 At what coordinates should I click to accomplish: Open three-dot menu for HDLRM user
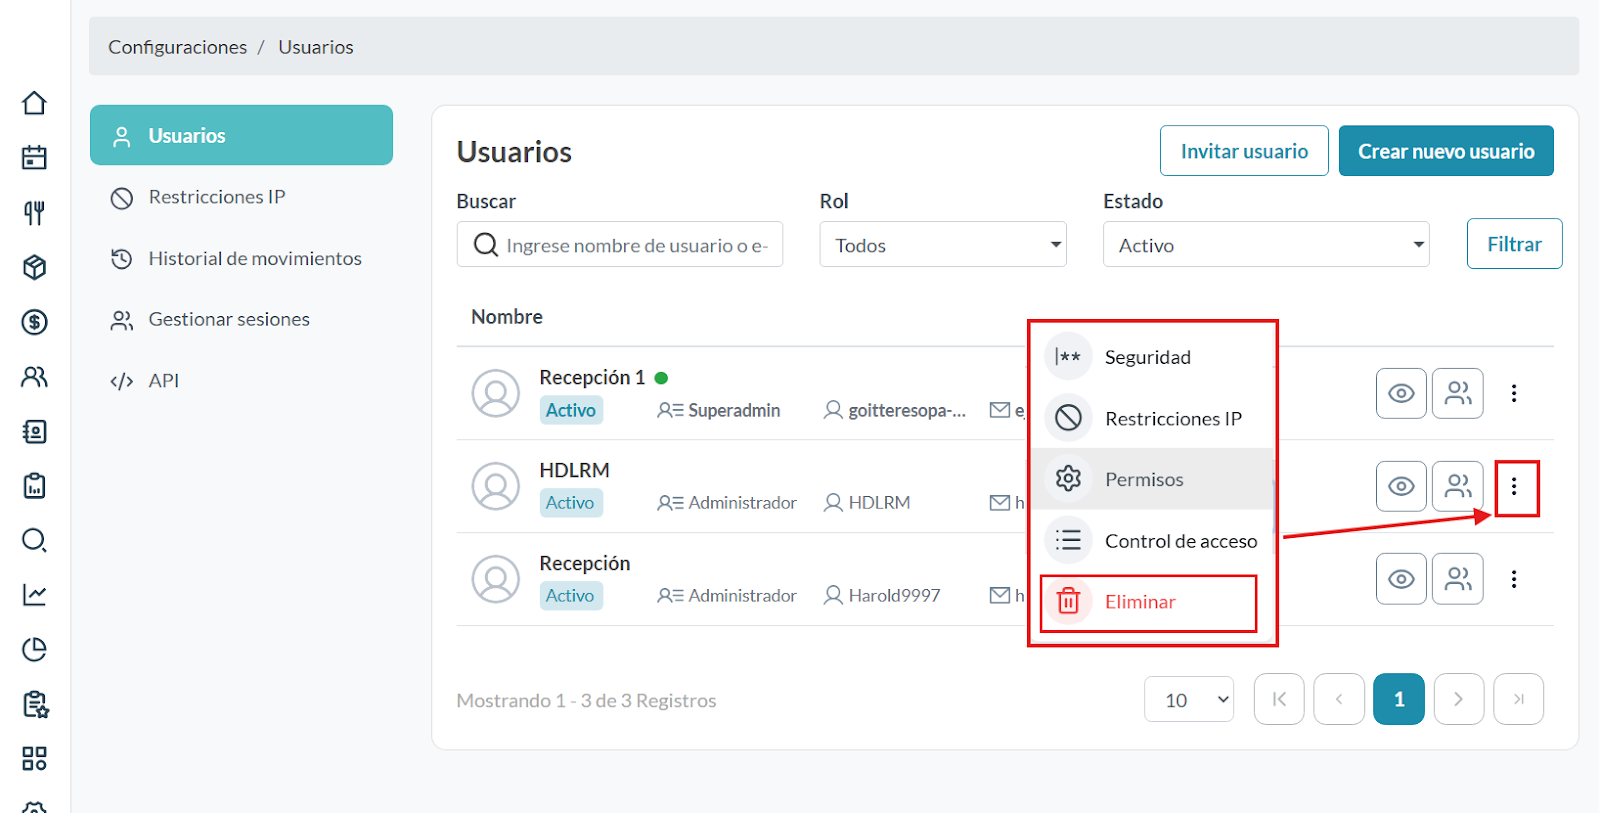pos(1514,486)
